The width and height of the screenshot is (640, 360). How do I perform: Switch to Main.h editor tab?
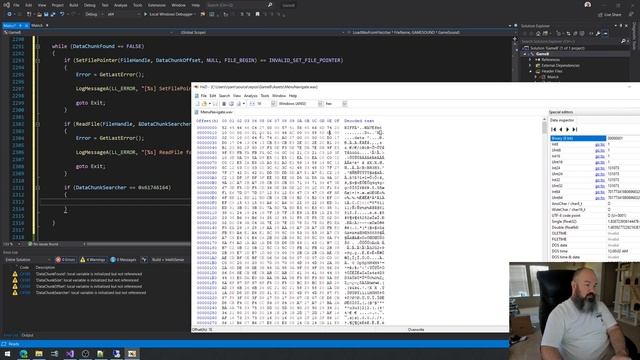click(x=37, y=25)
